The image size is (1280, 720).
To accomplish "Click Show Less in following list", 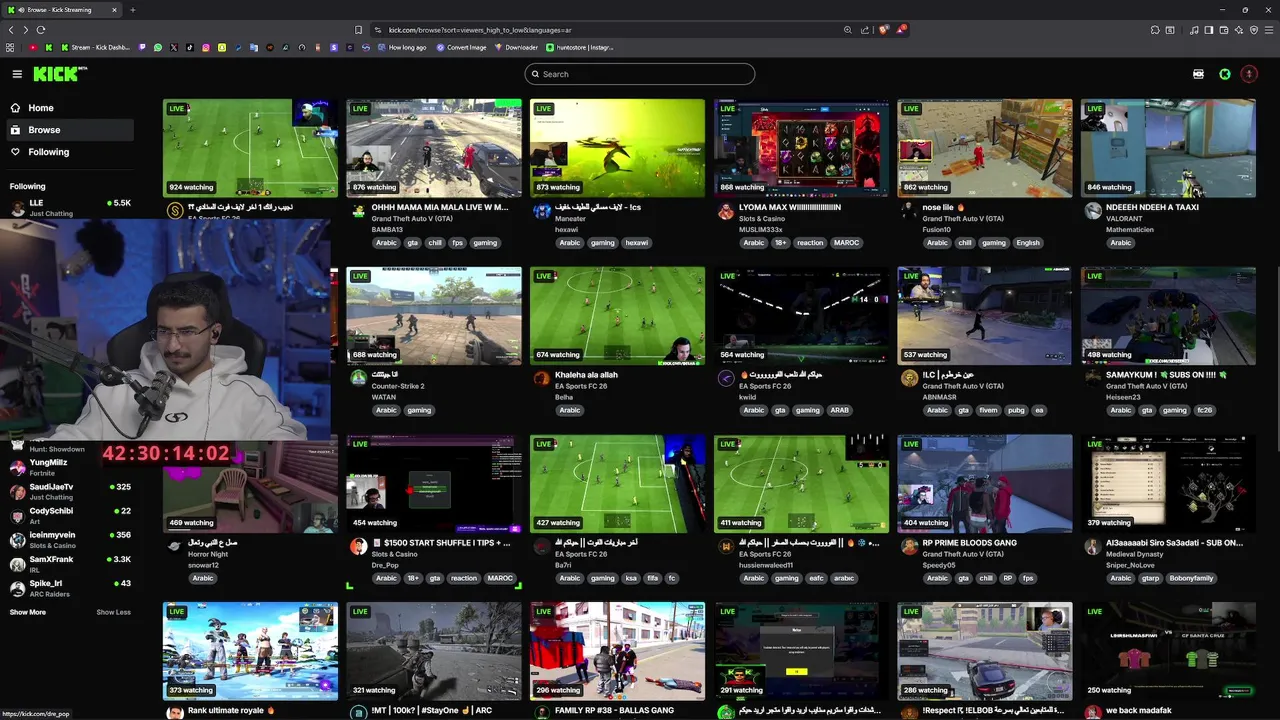I will point(113,612).
